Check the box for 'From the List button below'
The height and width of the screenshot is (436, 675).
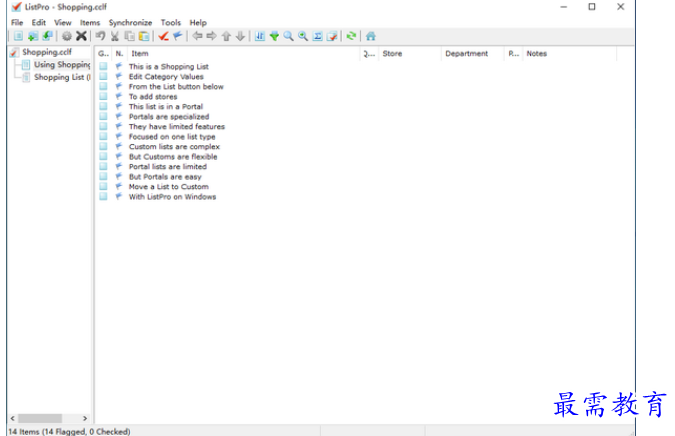(x=103, y=87)
